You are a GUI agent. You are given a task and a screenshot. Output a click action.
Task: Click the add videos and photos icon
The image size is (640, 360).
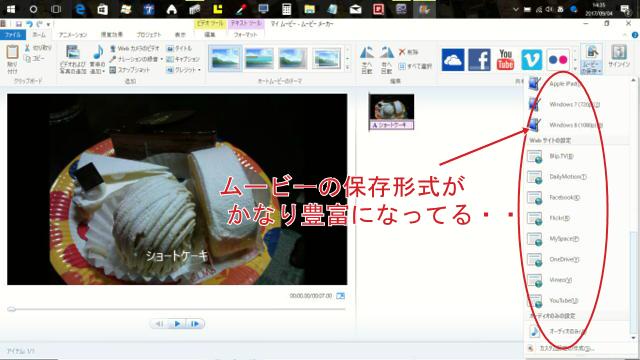[73, 52]
